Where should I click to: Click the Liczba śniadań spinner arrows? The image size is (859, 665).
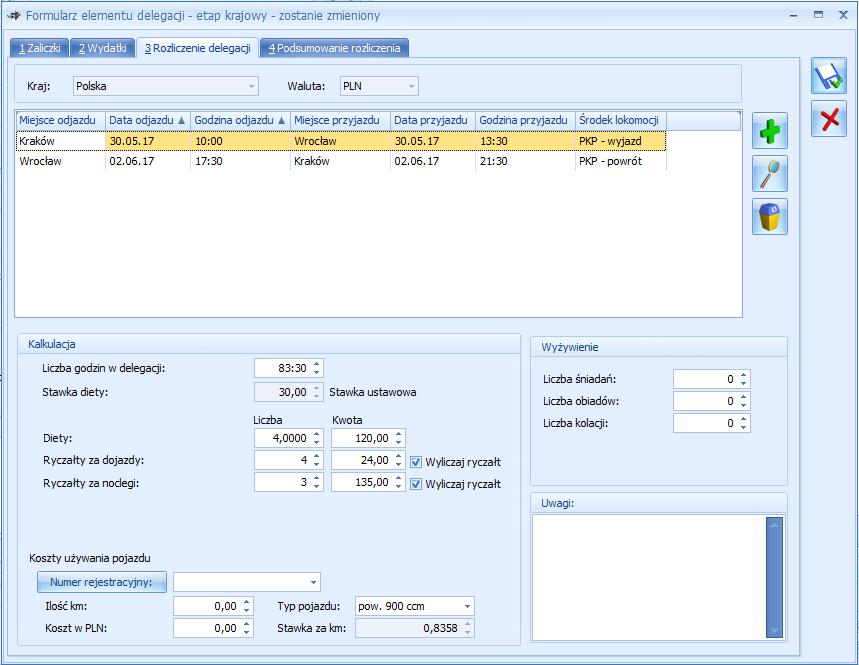(x=743, y=379)
